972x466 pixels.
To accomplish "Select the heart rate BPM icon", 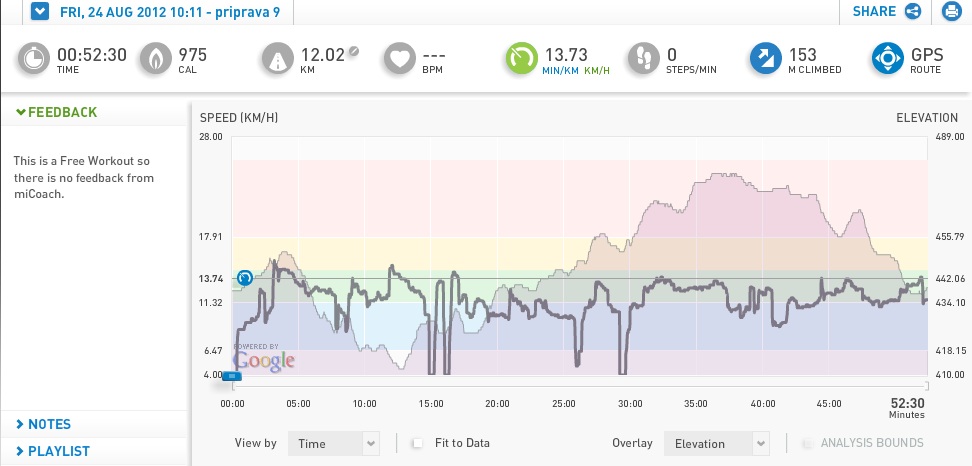I will click(x=400, y=59).
